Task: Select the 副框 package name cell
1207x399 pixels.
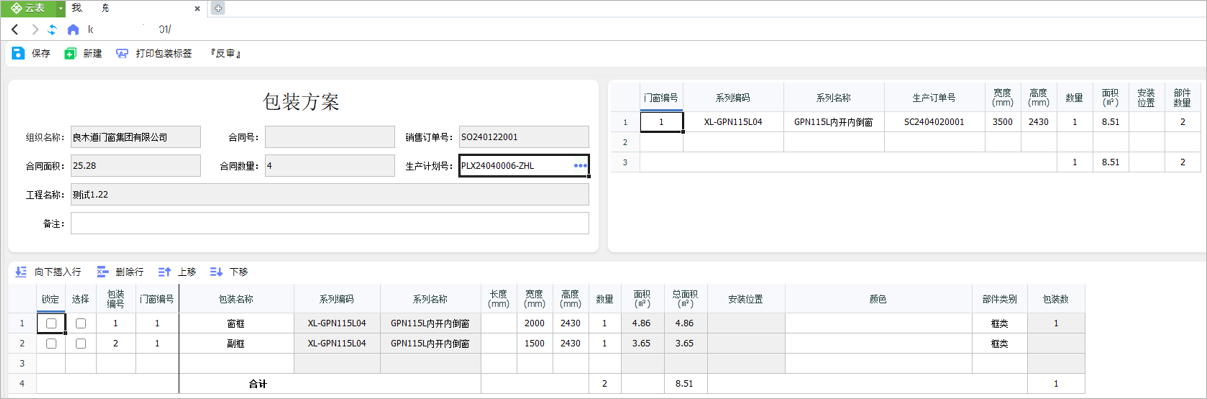Action: click(x=236, y=343)
